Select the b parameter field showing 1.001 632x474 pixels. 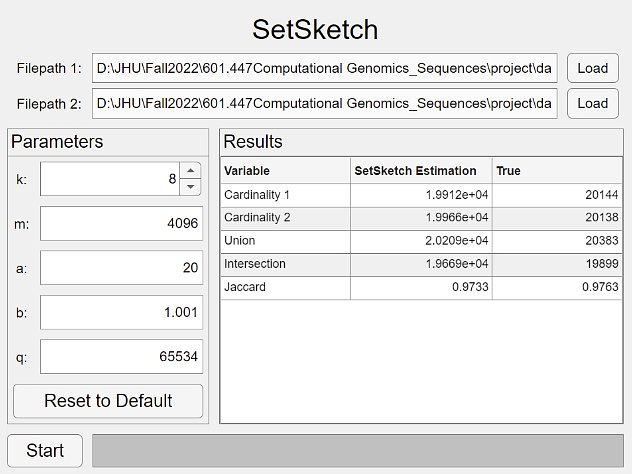[121, 312]
